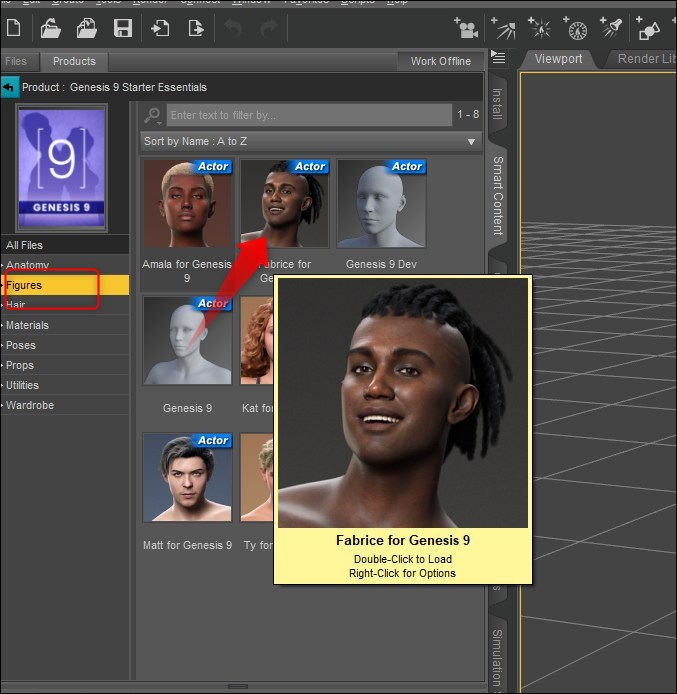The height and width of the screenshot is (694, 677).
Task: Switch to the Products tab
Action: (x=74, y=61)
